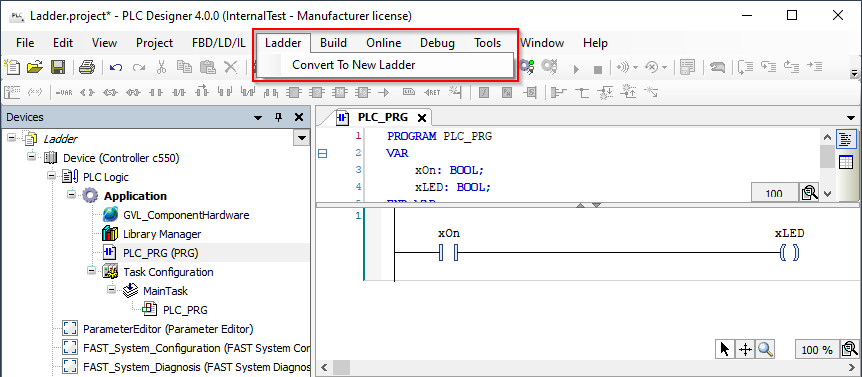Select Library Manager in device tree
This screenshot has height=377, width=862.
(162, 234)
